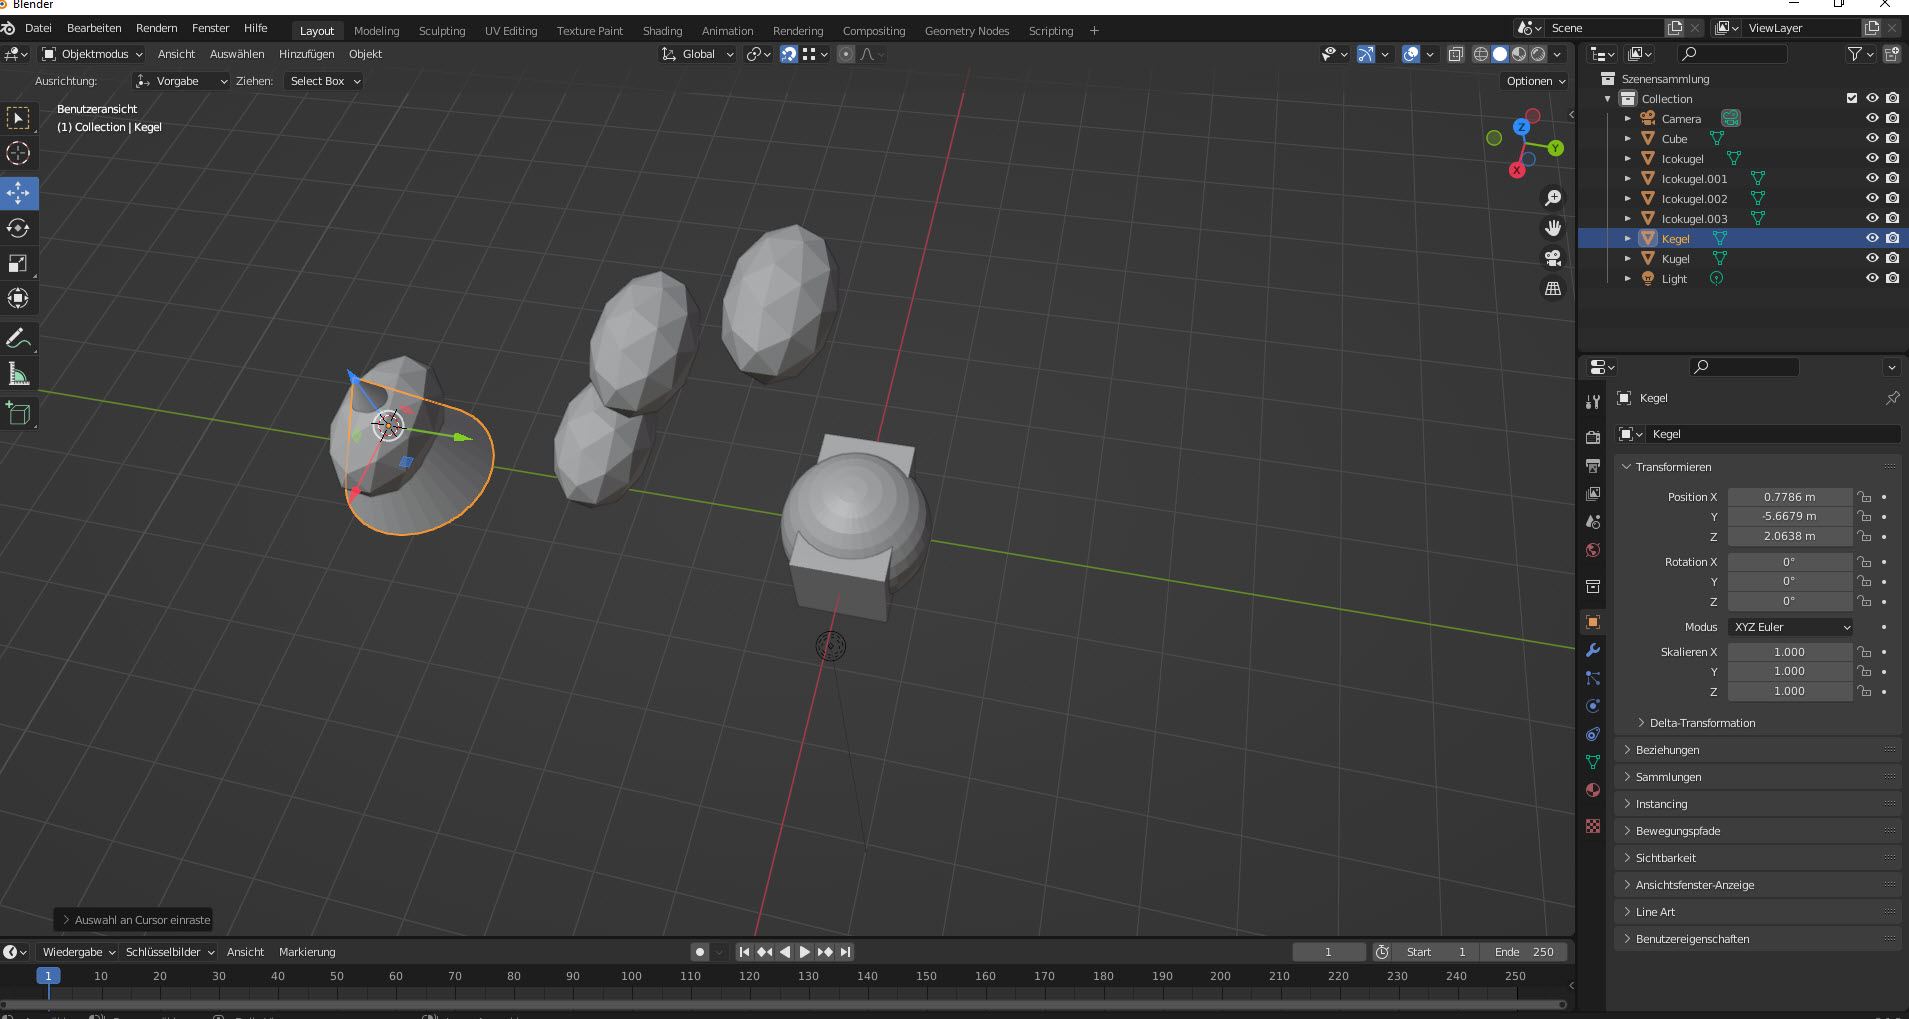Switch to the Sculpting workspace tab
This screenshot has width=1909, height=1019.
[x=442, y=31]
